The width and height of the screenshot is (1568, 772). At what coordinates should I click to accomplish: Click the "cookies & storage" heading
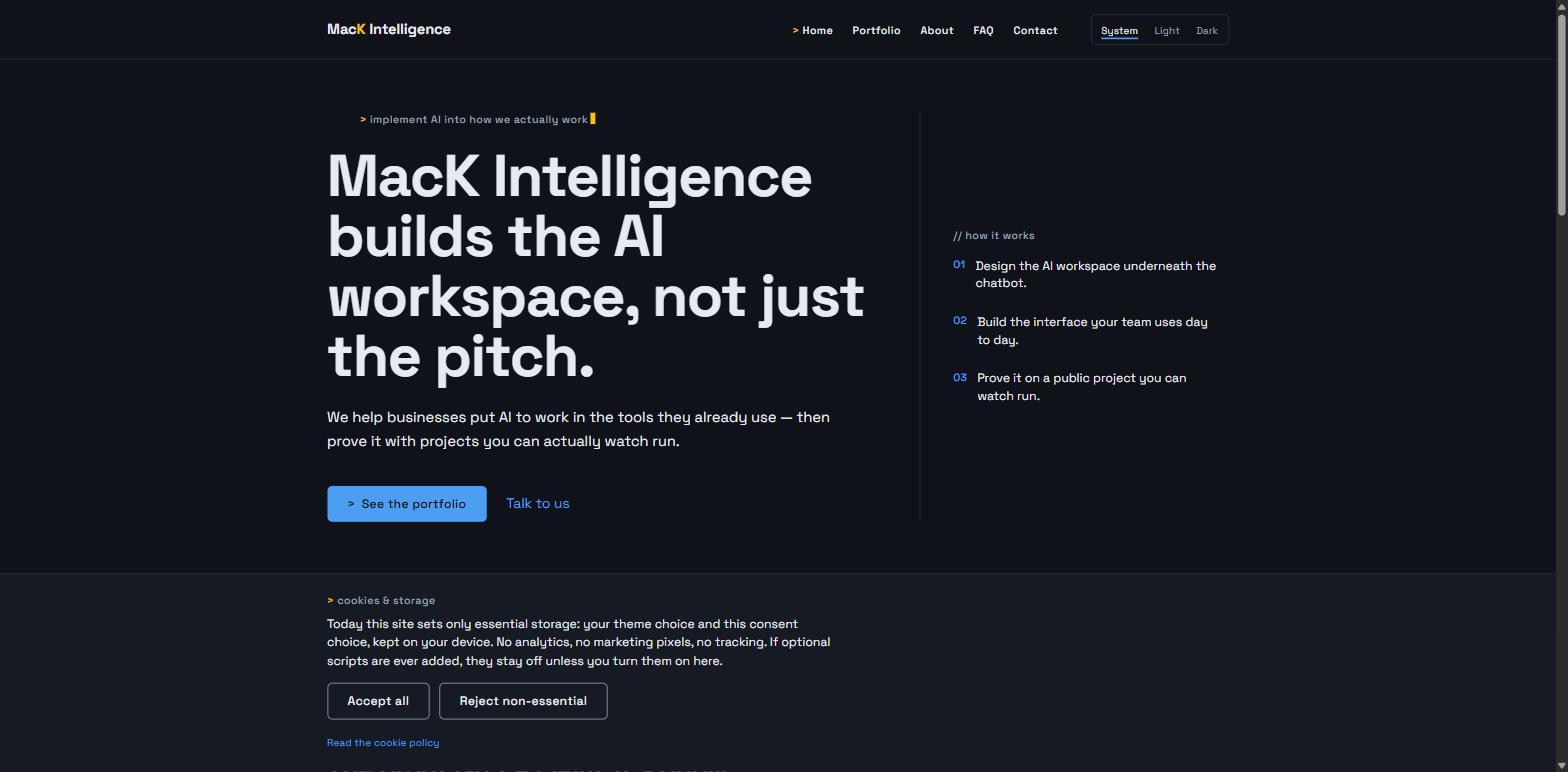[381, 601]
